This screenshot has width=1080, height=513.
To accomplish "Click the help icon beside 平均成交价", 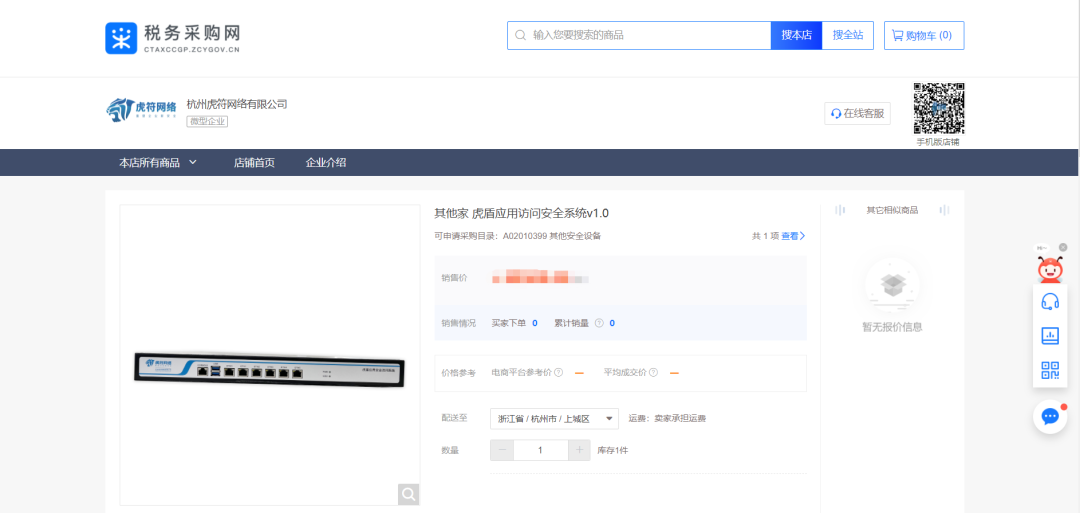I will [x=653, y=373].
